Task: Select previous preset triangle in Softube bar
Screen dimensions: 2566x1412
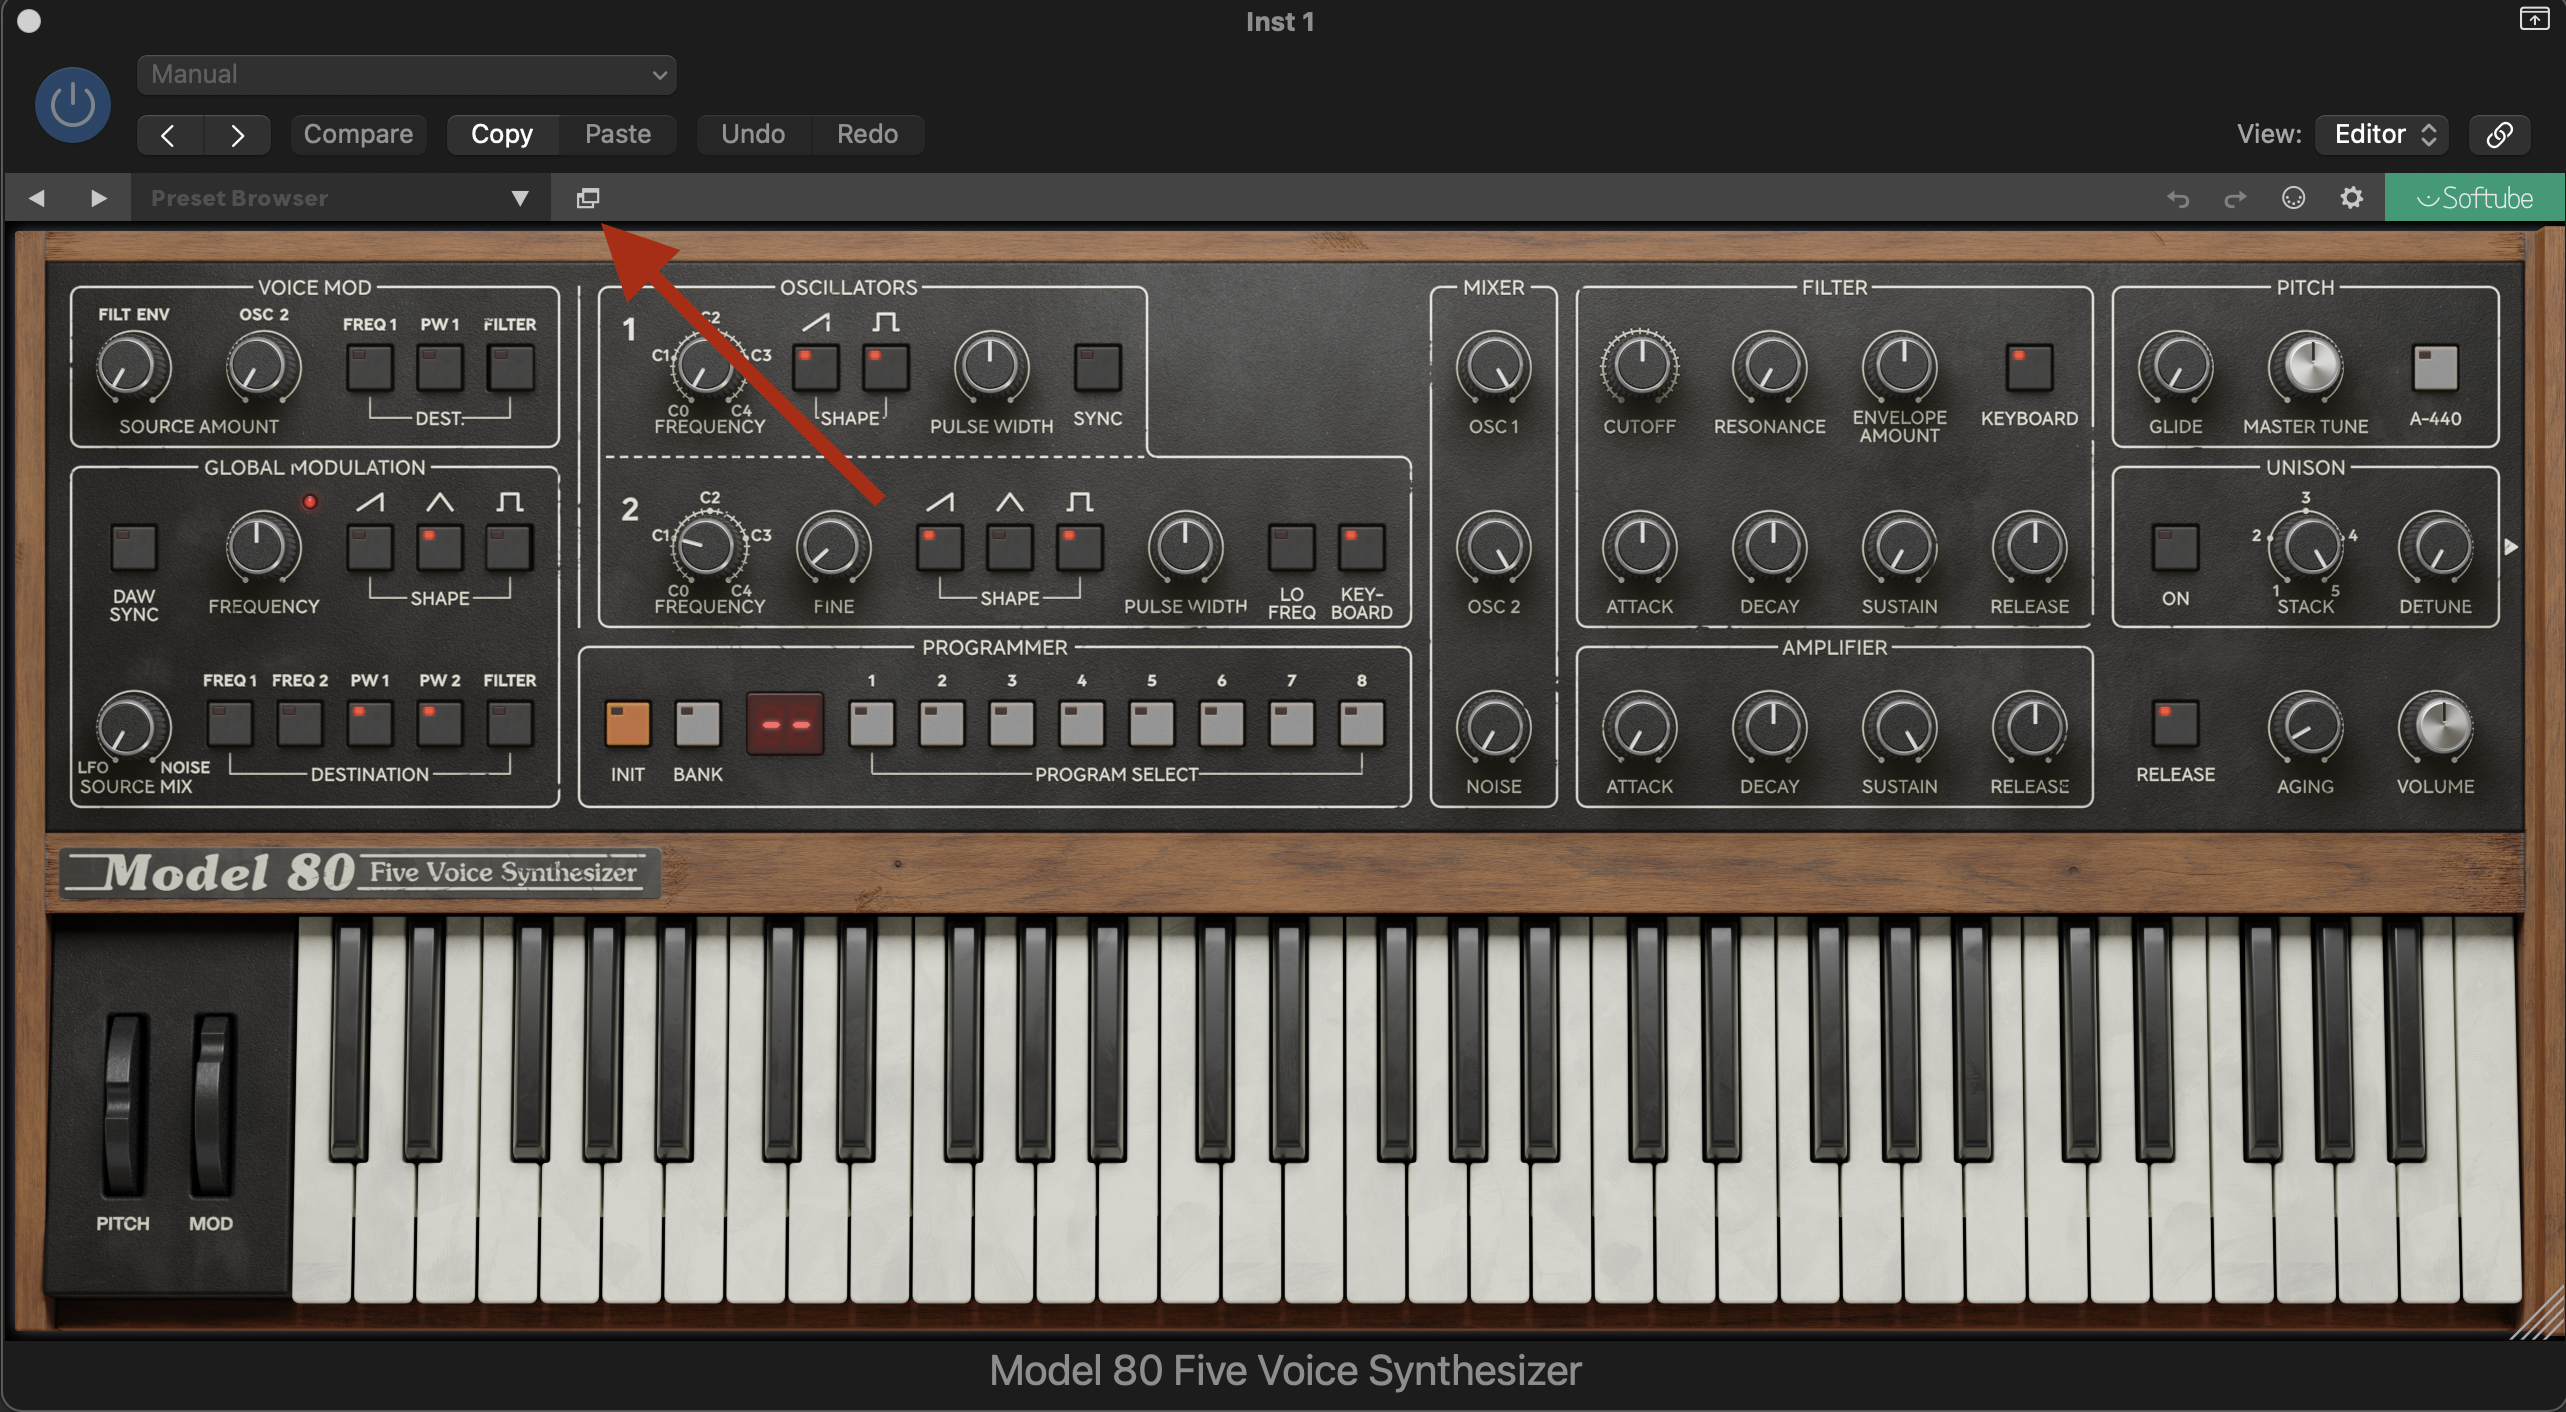Action: point(37,198)
